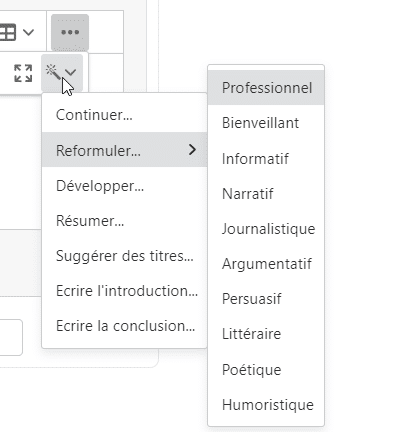
Task: Expand the Reformuler submenu arrow
Action: pyautogui.click(x=192, y=150)
